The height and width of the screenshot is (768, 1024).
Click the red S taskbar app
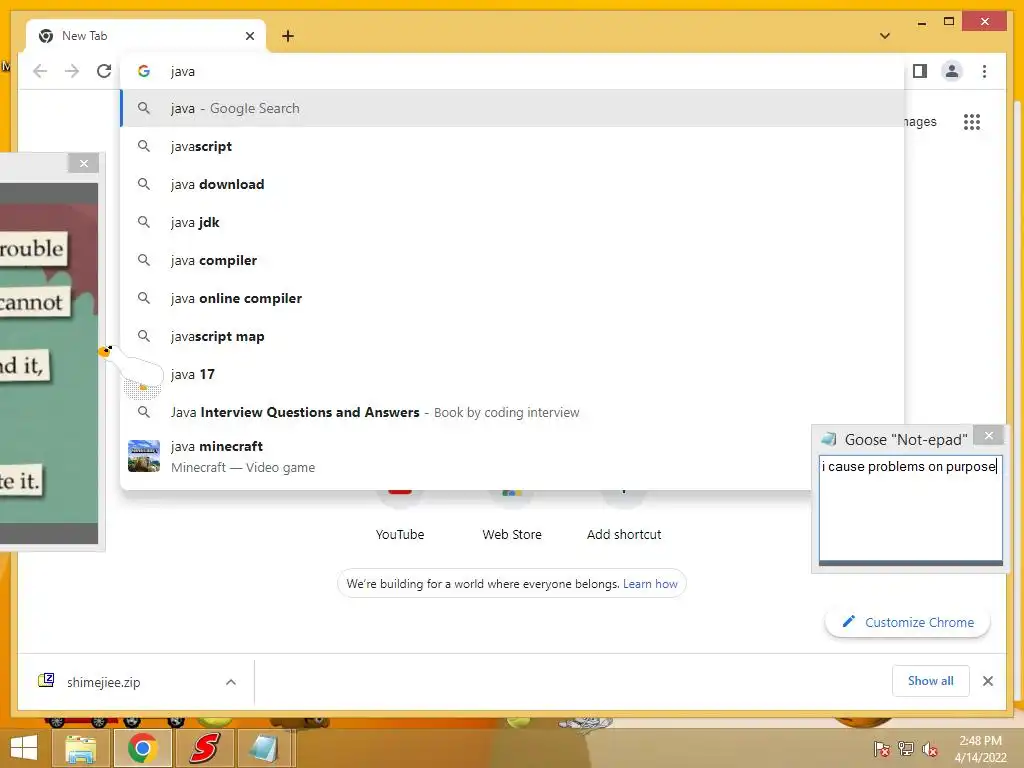[204, 748]
